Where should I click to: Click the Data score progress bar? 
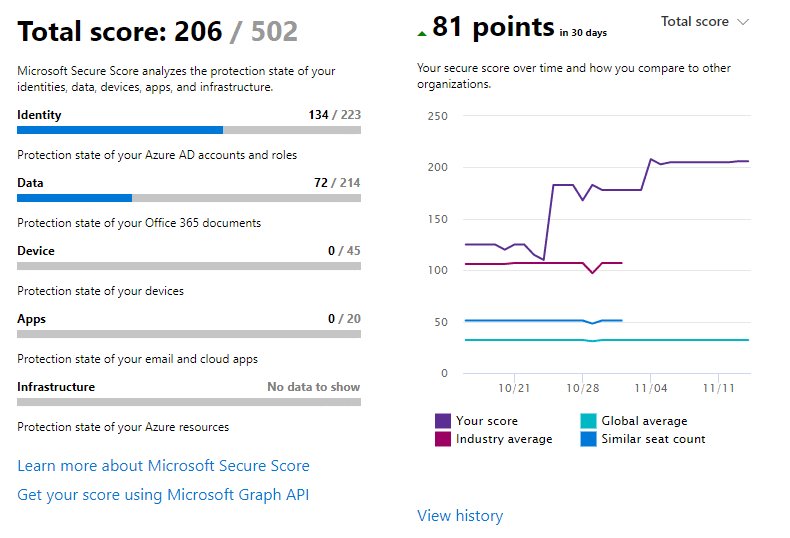coord(189,198)
